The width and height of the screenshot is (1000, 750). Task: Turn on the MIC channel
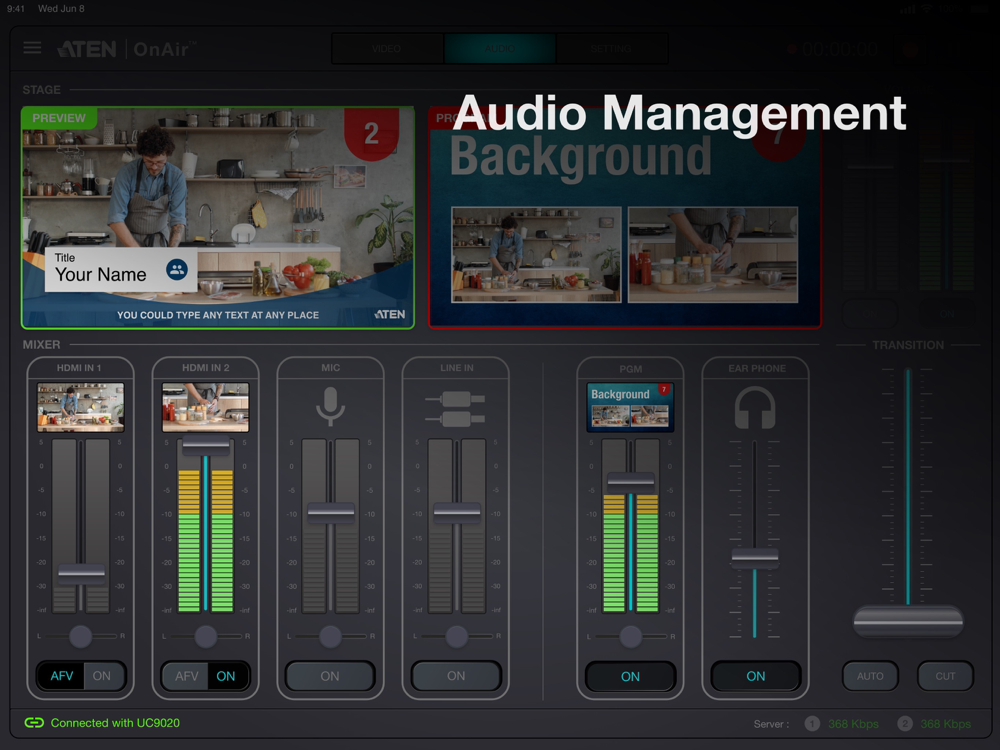click(330, 676)
